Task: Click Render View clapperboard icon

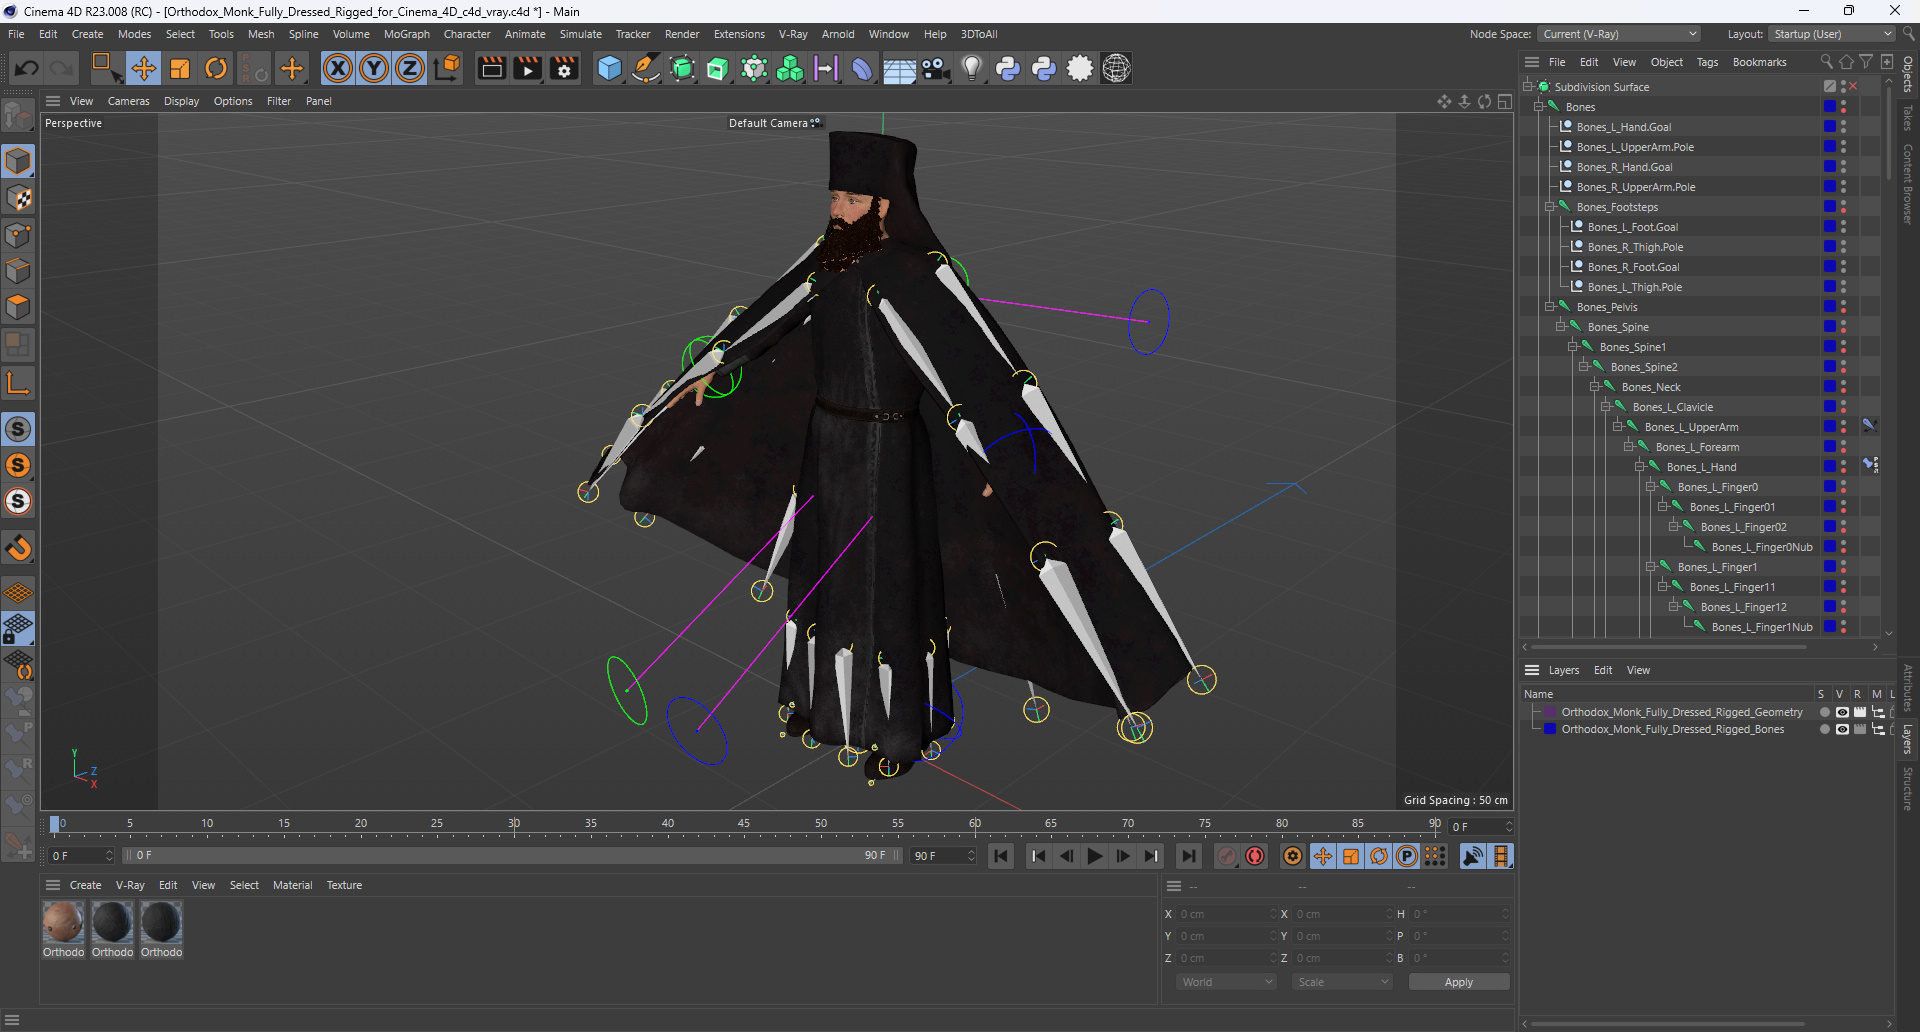Action: point(491,68)
